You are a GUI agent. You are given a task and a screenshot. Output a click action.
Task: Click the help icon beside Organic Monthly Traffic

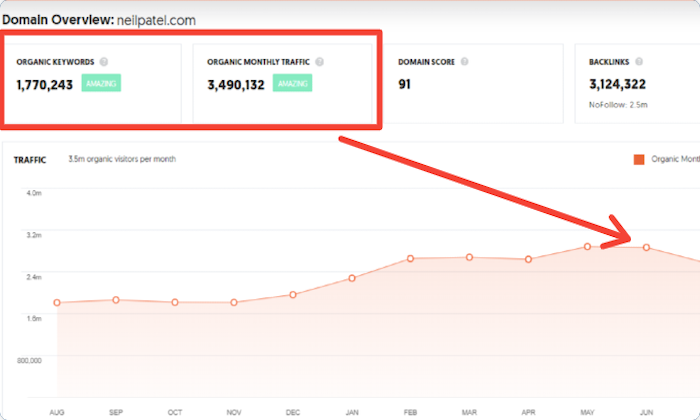pos(319,62)
